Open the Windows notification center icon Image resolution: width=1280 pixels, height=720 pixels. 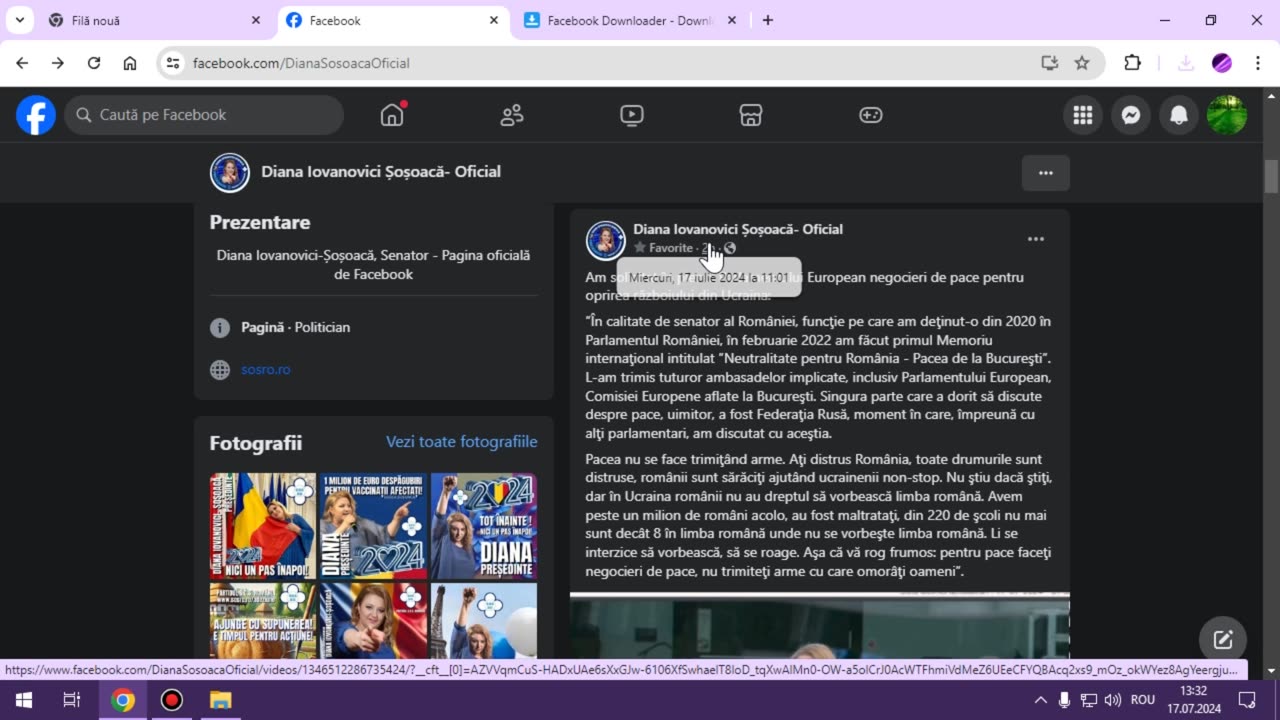coord(1247,700)
